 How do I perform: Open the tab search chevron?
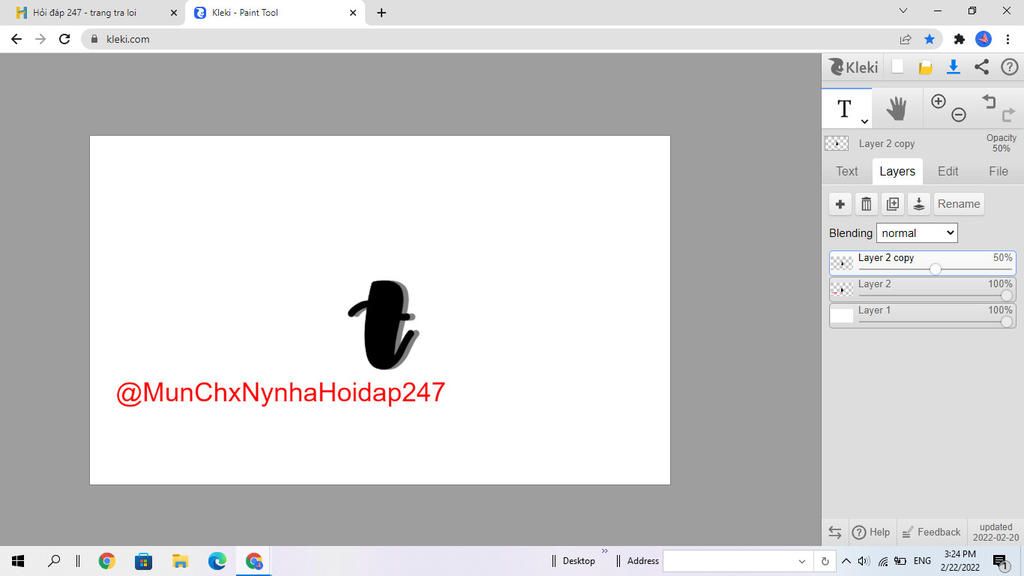(x=903, y=10)
